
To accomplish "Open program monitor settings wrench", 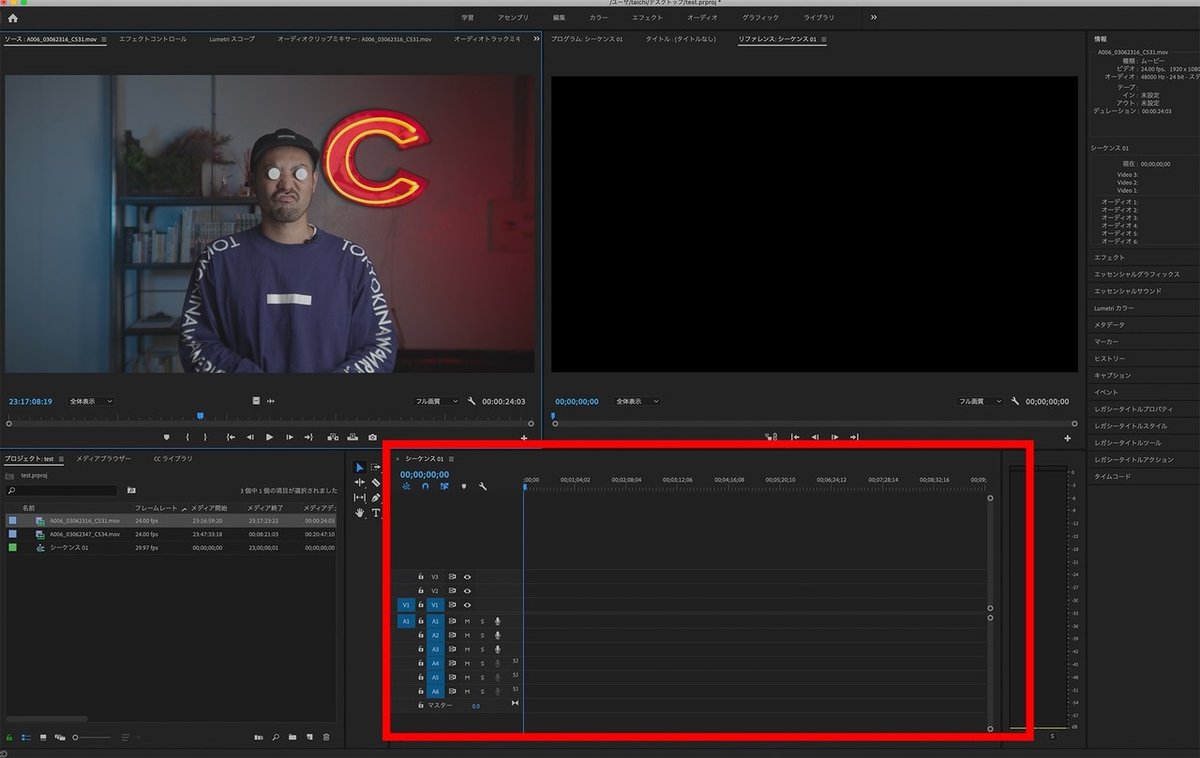I will point(1015,401).
